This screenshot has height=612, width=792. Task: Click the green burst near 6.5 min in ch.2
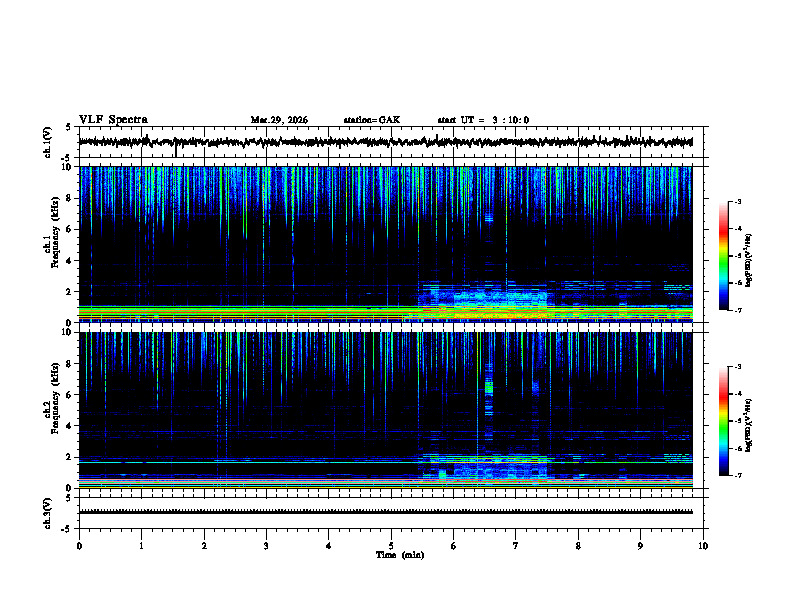click(488, 388)
